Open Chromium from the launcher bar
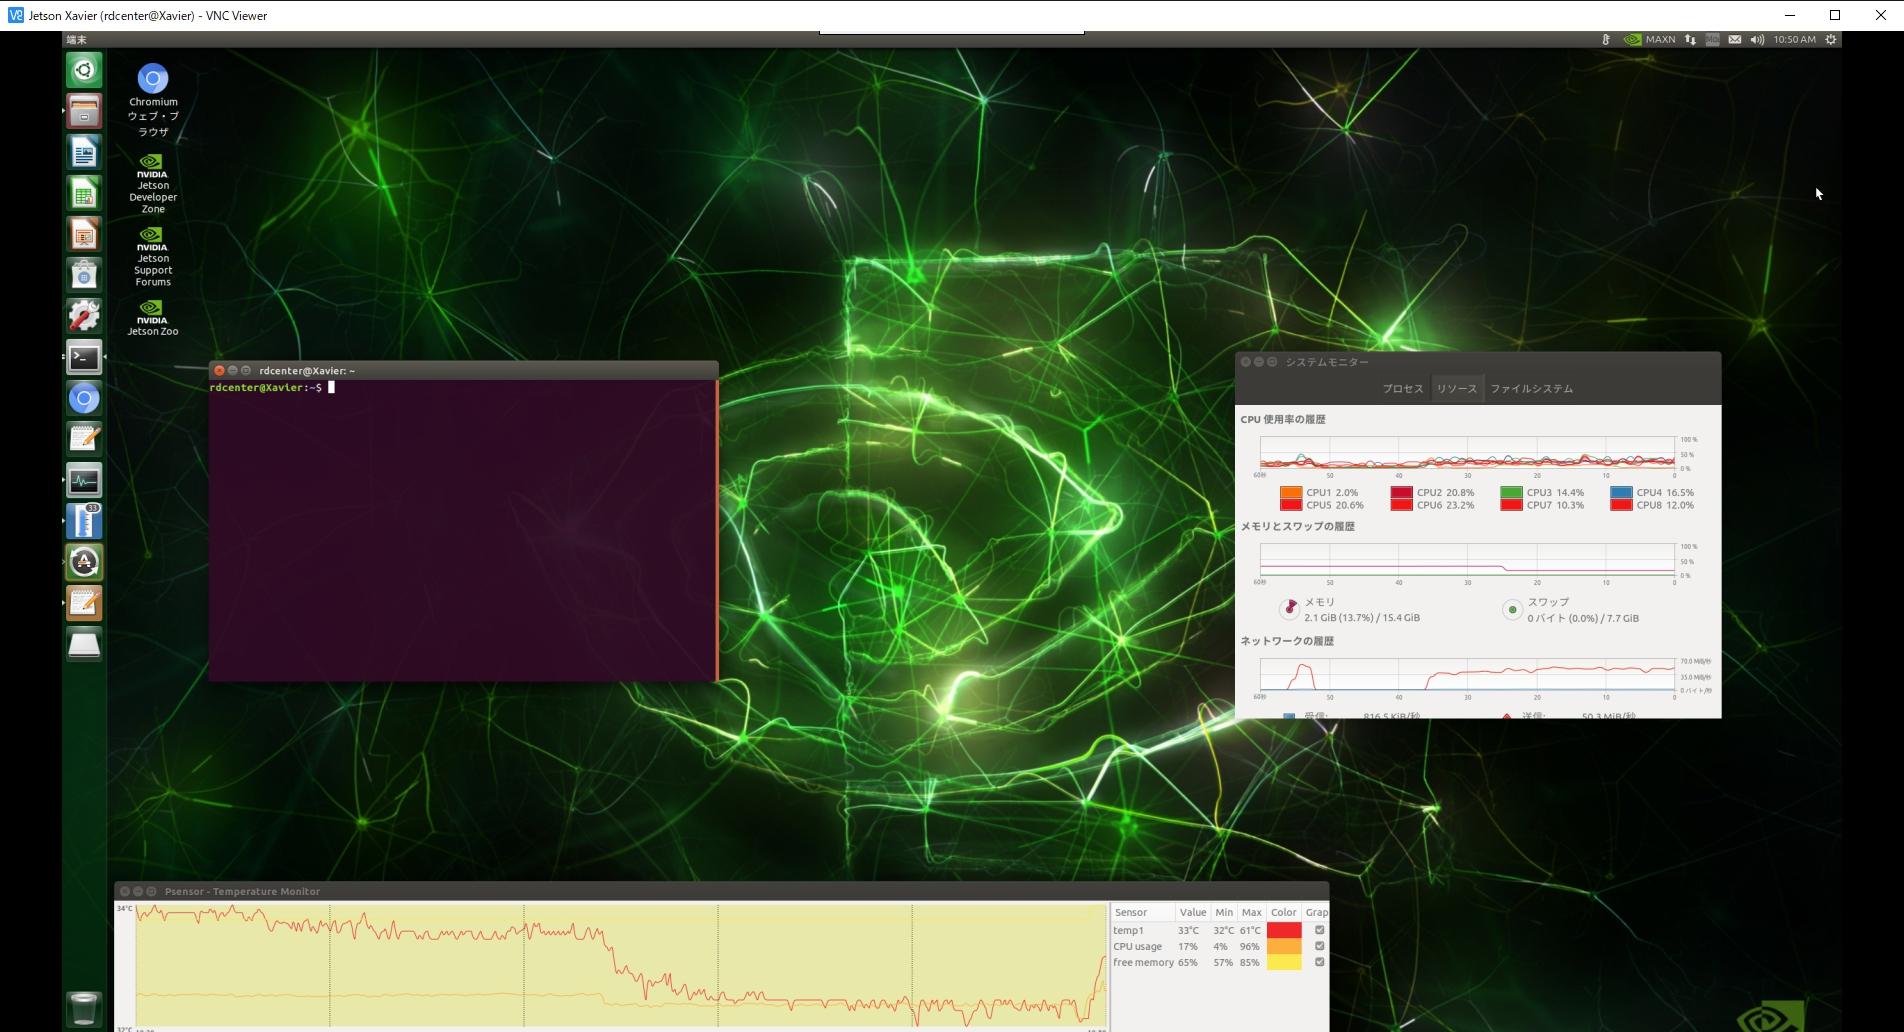This screenshot has height=1032, width=1904. tap(84, 398)
